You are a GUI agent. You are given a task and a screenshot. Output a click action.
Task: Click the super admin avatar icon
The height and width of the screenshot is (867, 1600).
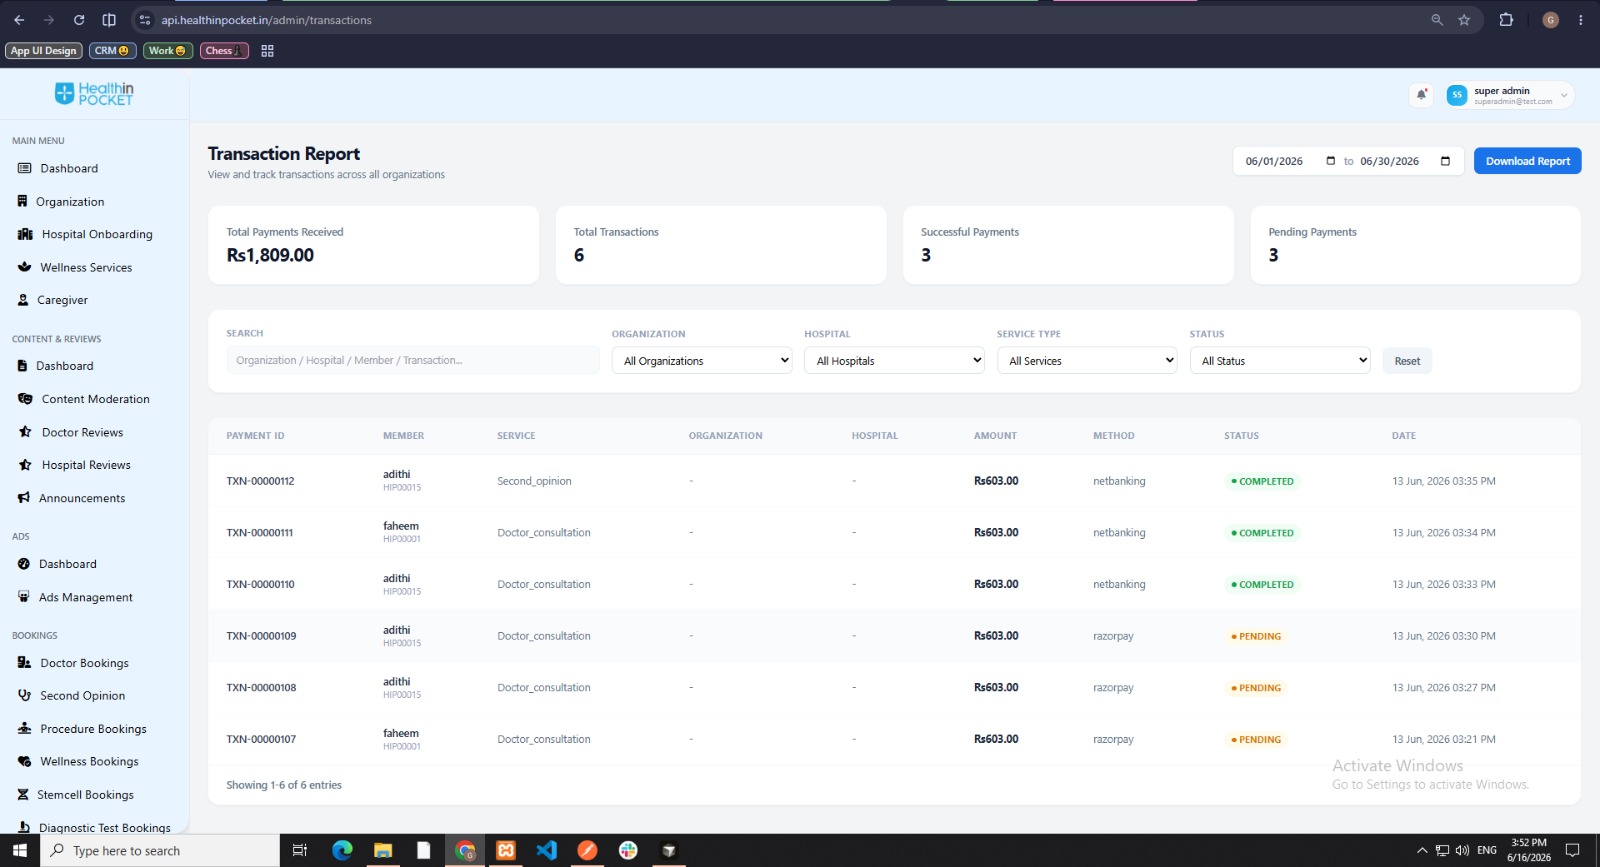tap(1457, 95)
